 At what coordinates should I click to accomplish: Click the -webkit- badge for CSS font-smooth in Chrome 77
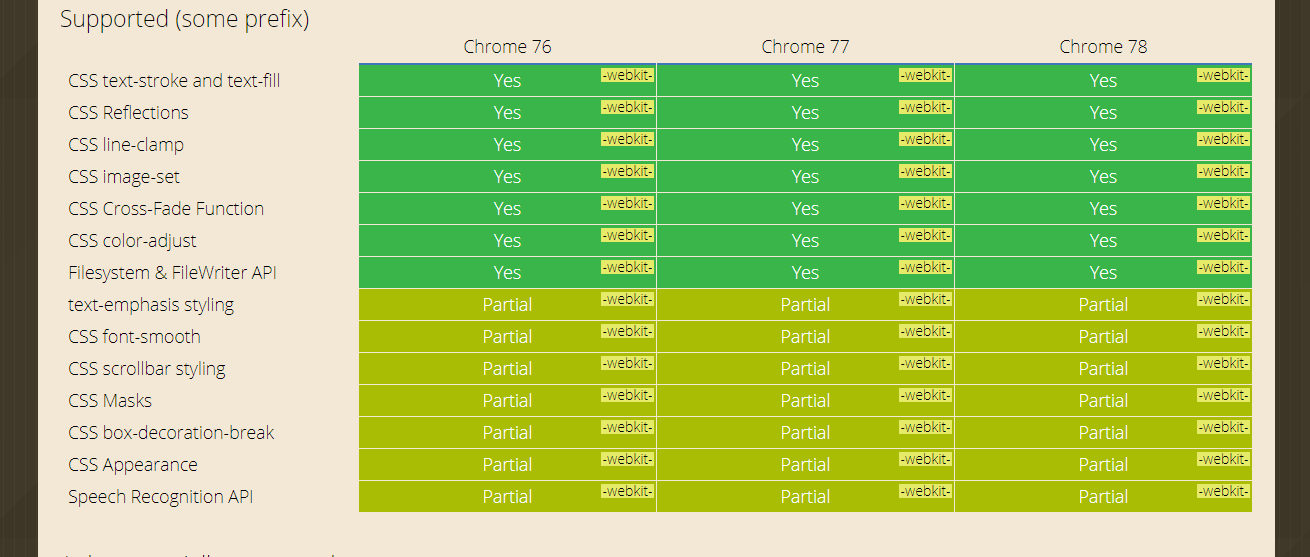click(925, 331)
